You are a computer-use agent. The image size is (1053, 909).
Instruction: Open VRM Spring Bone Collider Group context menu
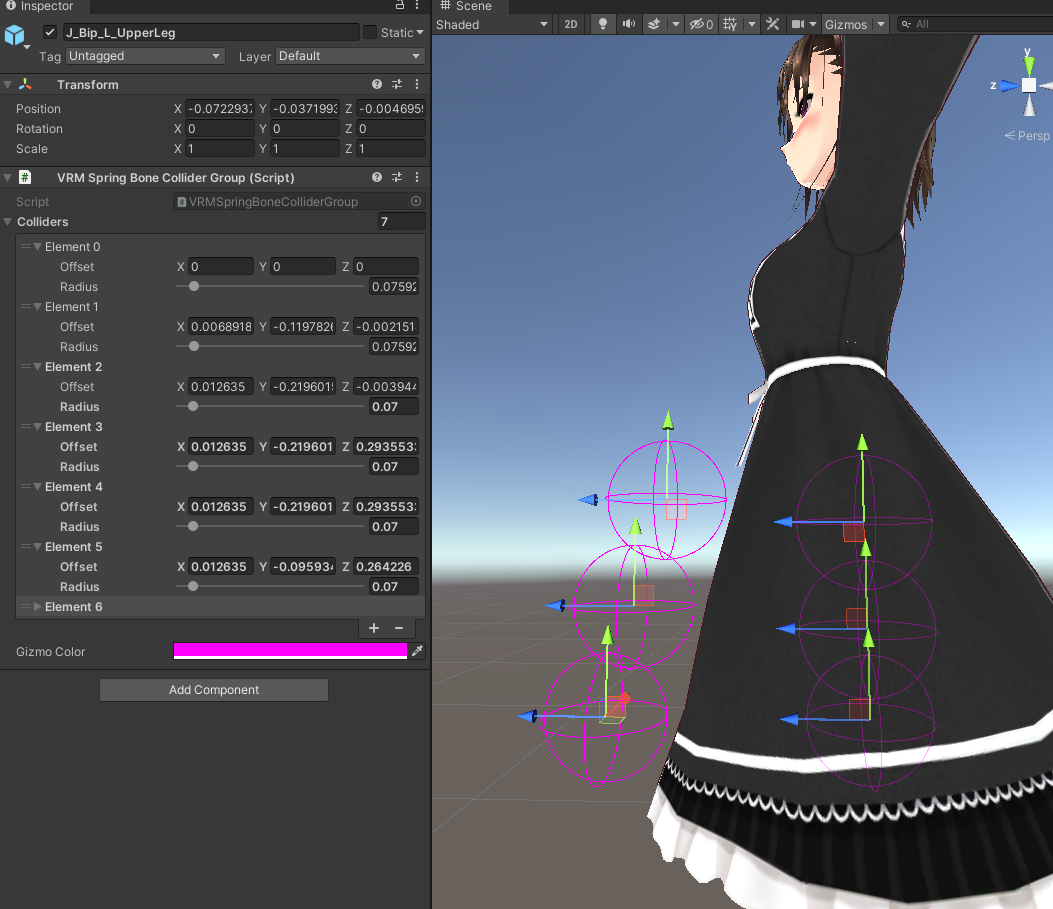click(x=417, y=177)
